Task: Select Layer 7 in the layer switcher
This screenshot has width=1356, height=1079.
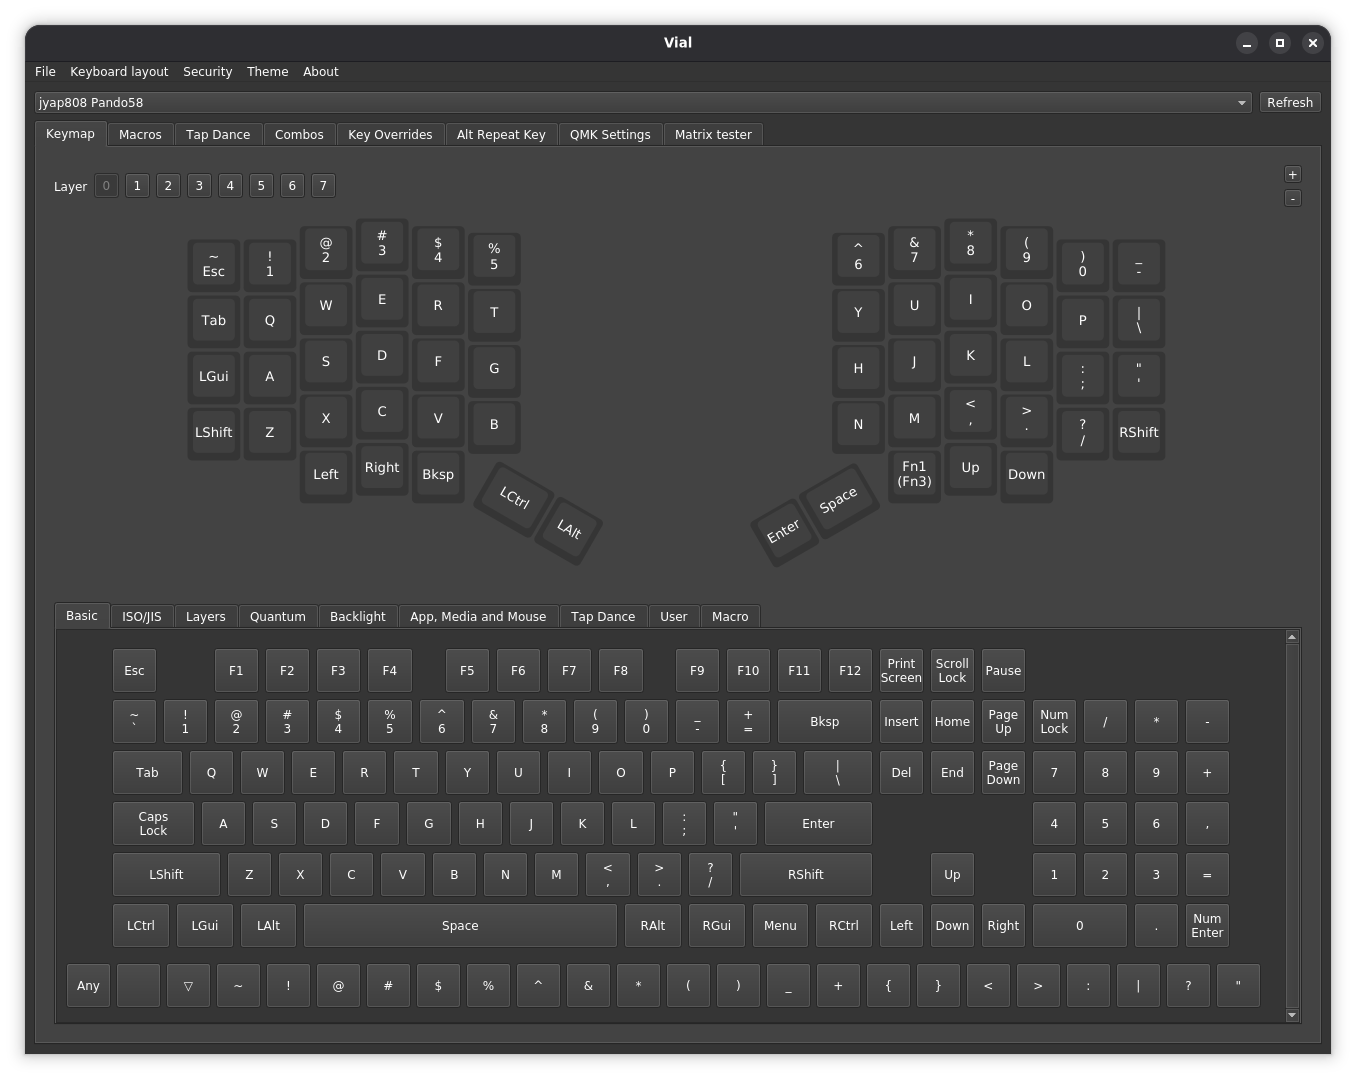Action: (x=323, y=185)
